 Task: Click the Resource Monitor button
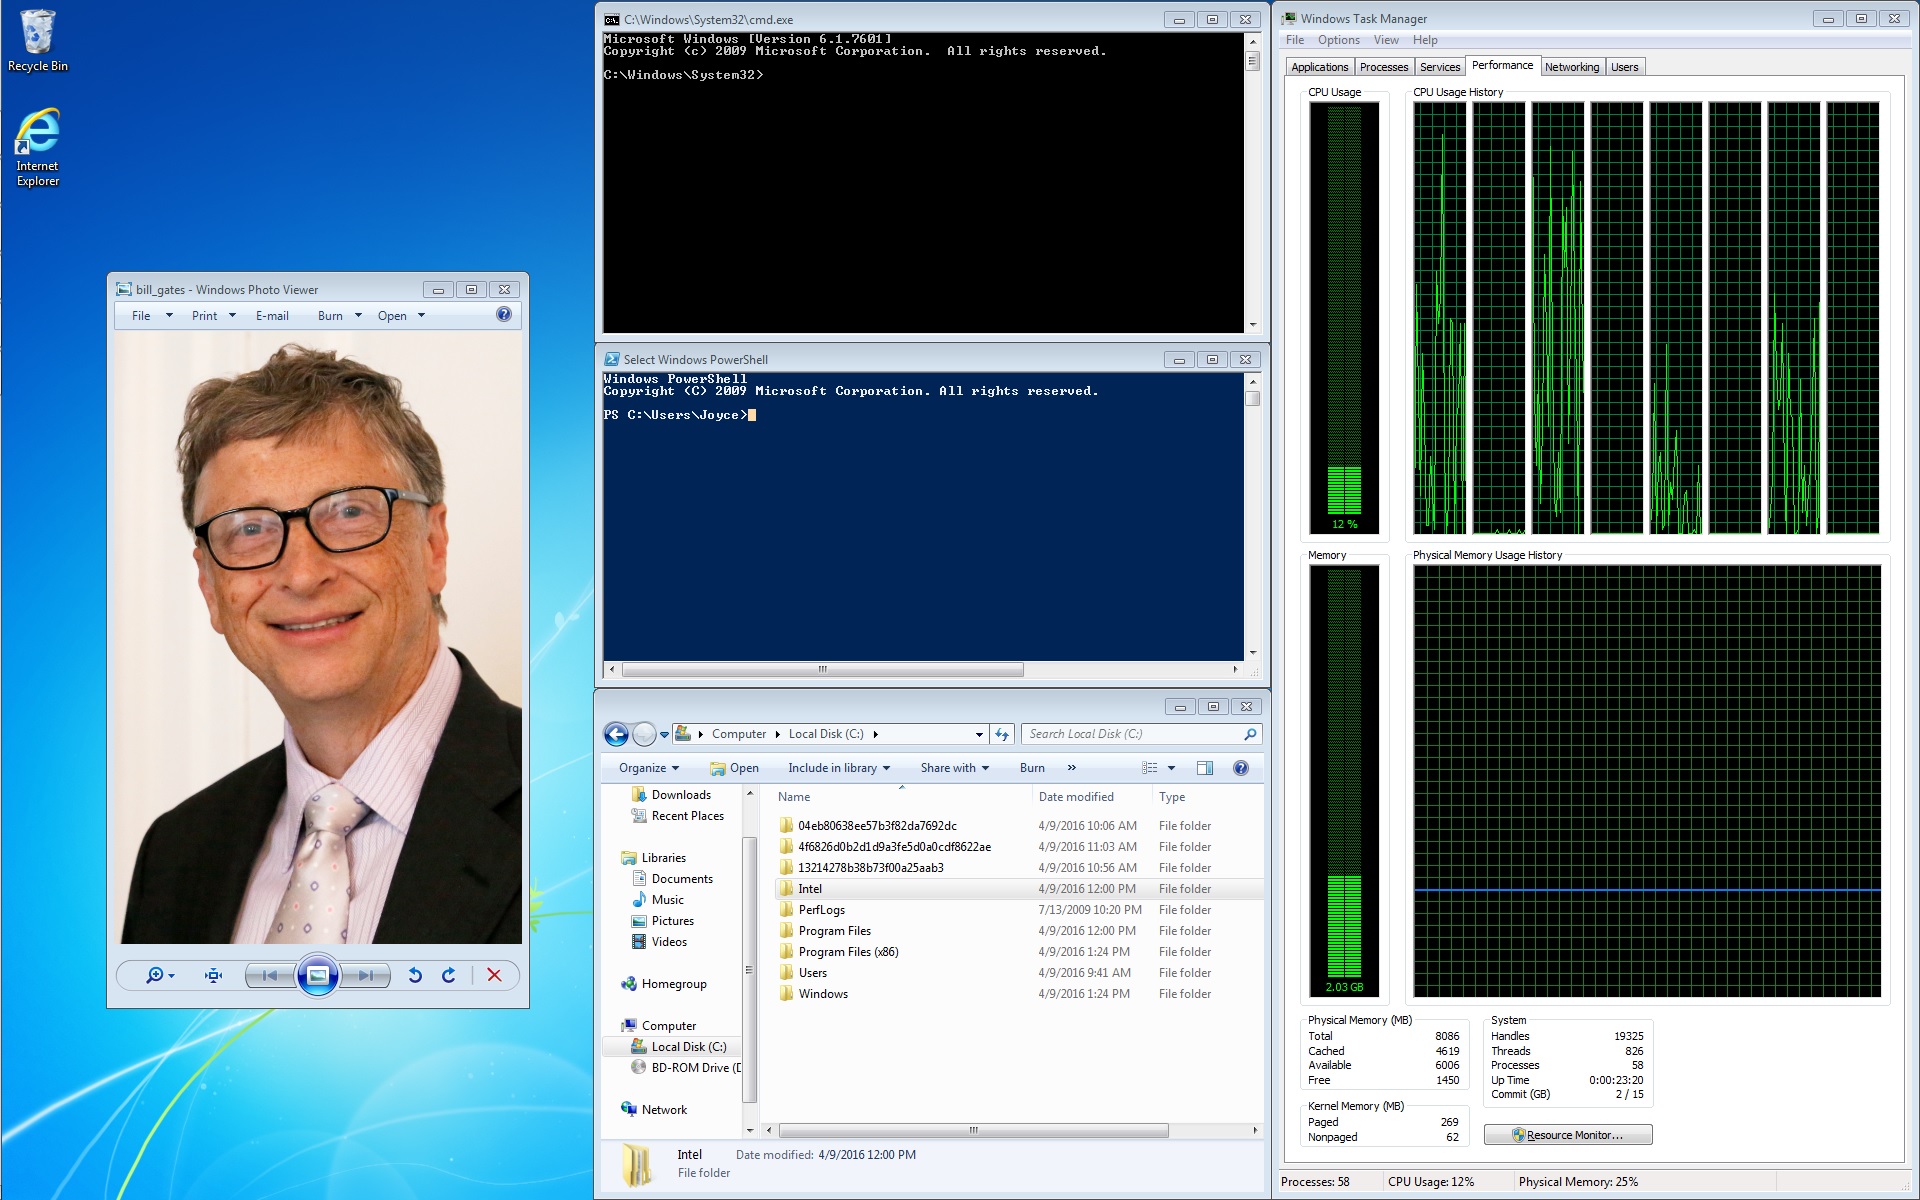coord(1567,1135)
